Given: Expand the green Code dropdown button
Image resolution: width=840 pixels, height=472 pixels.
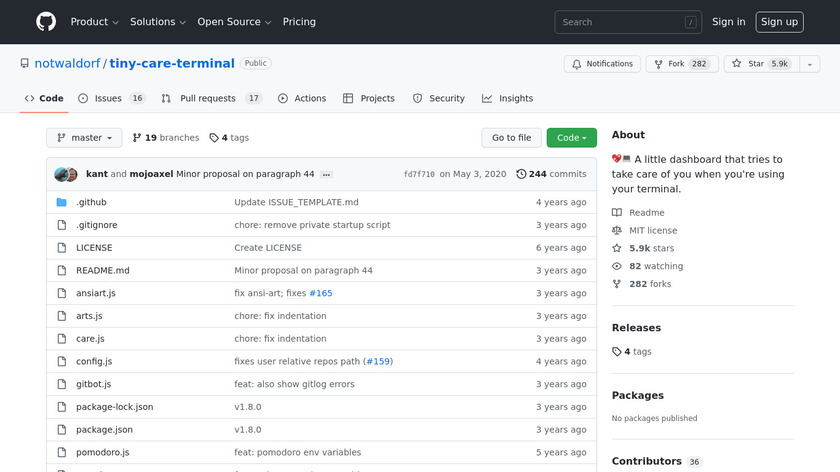Looking at the screenshot, I should point(571,138).
